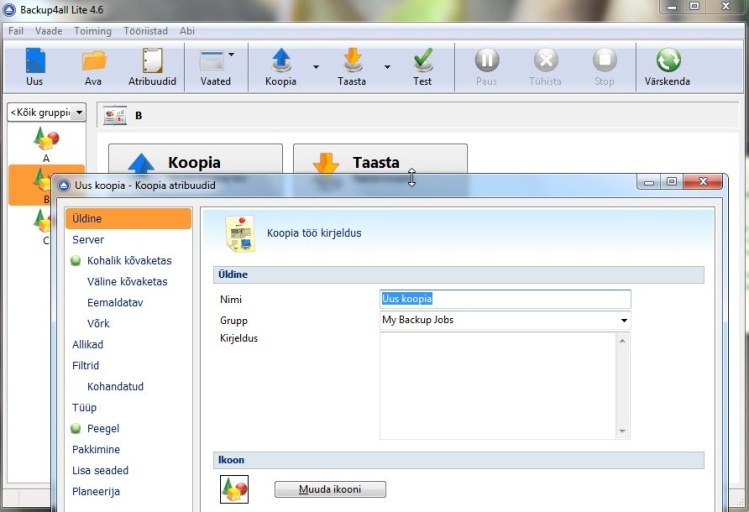Close the Uus koopia dialog

point(703,181)
